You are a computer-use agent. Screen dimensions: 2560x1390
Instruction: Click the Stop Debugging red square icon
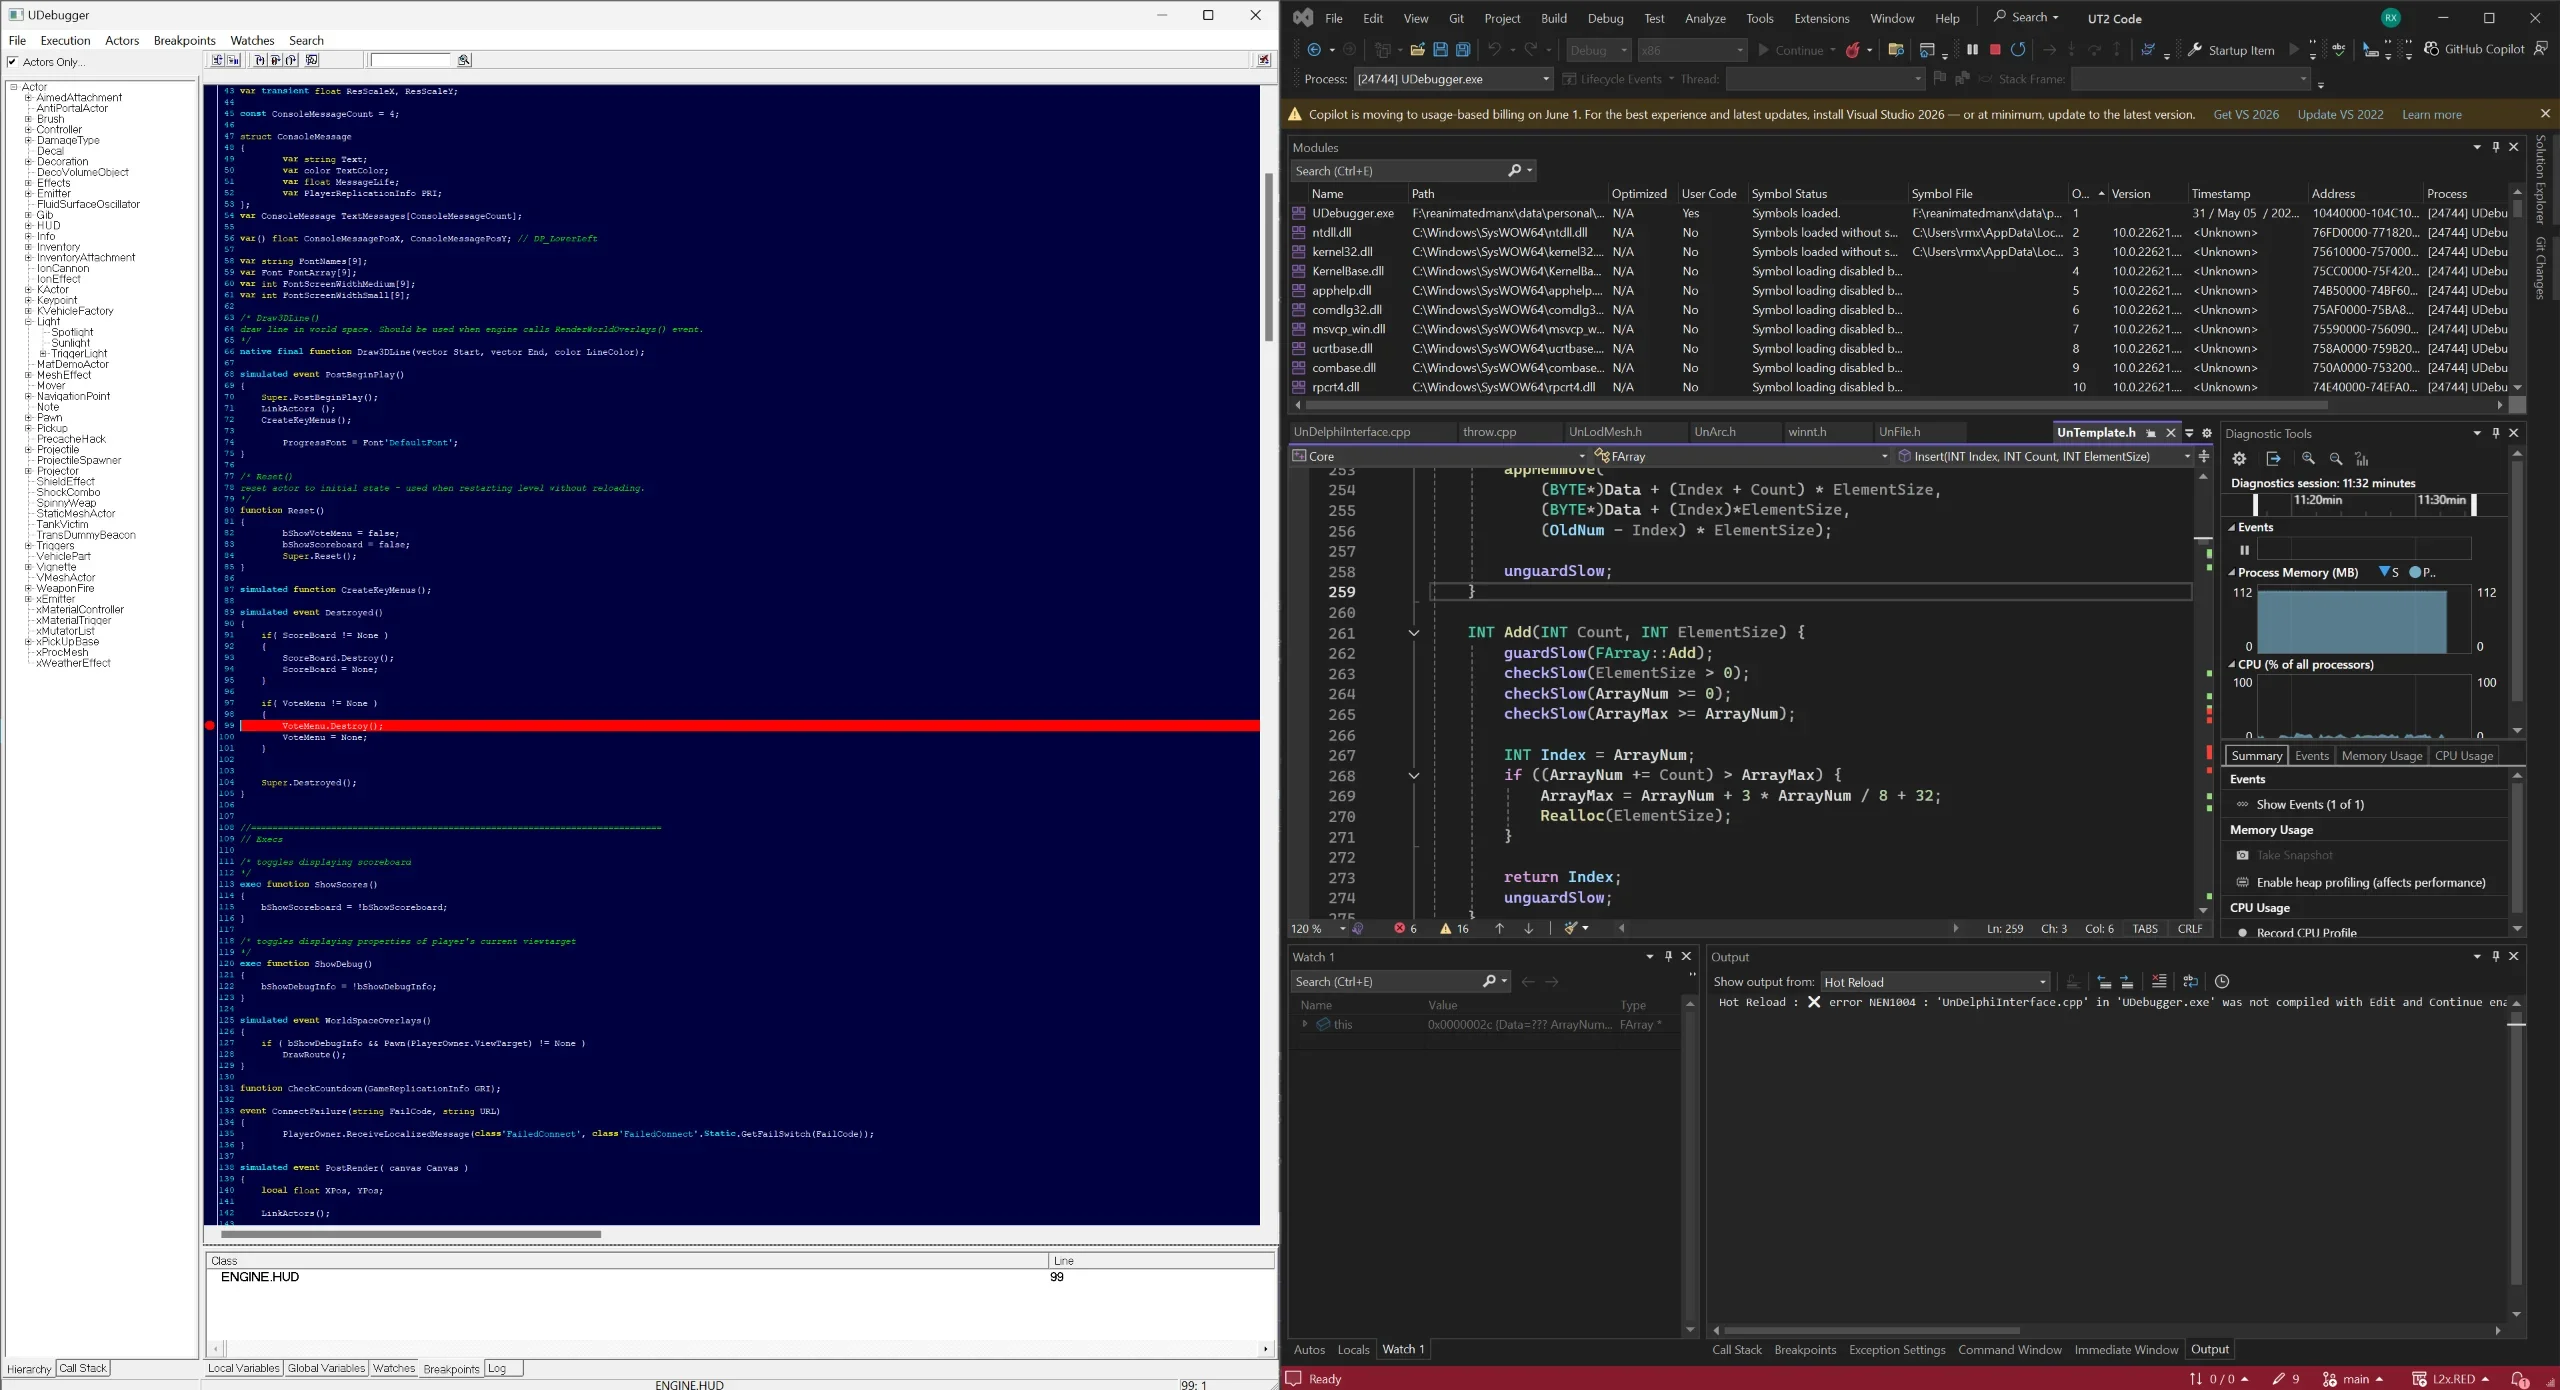(1995, 49)
